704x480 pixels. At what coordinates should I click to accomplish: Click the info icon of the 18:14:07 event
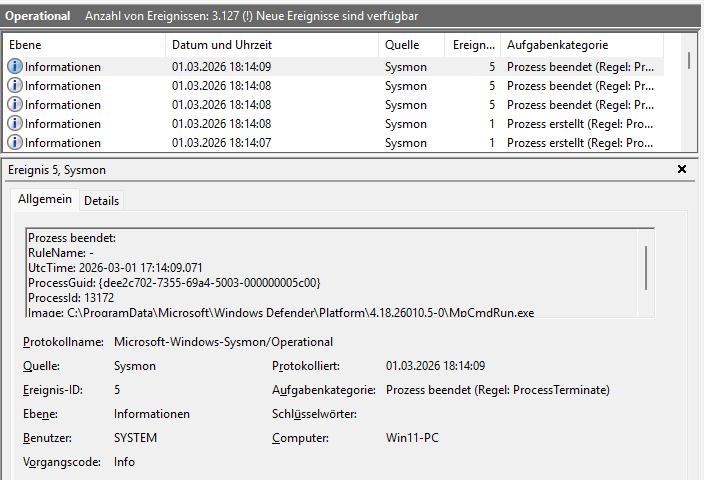[15, 143]
